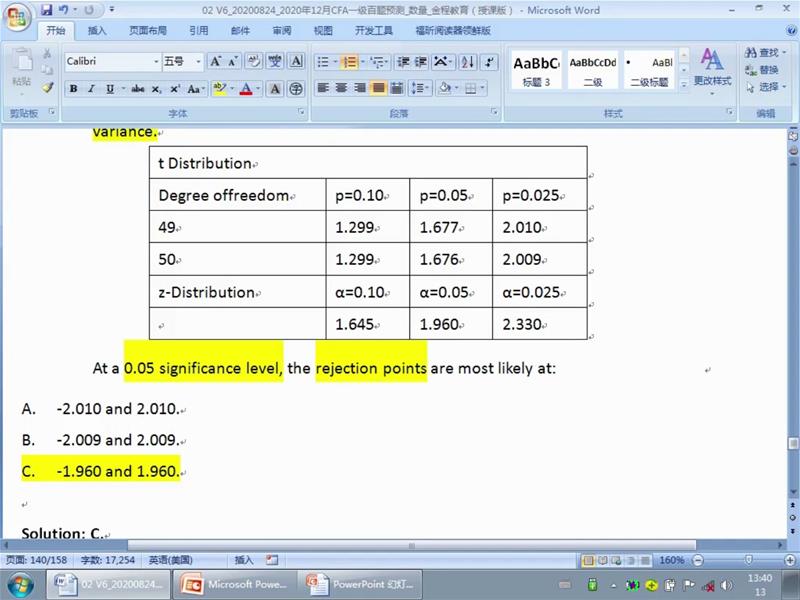Click the subscript x₂ icon
Viewport: 800px width, 600px height.
[156, 89]
